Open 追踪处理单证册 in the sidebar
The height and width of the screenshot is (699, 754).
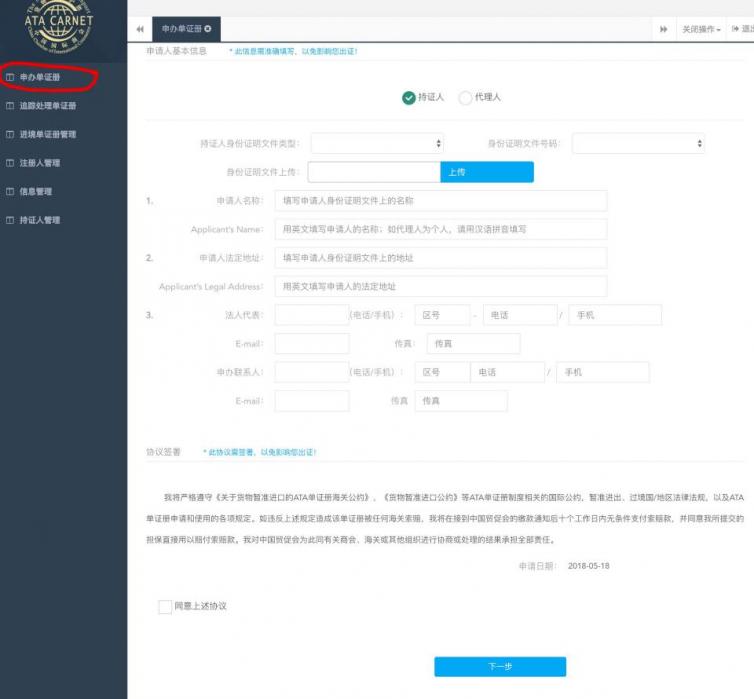(48, 106)
